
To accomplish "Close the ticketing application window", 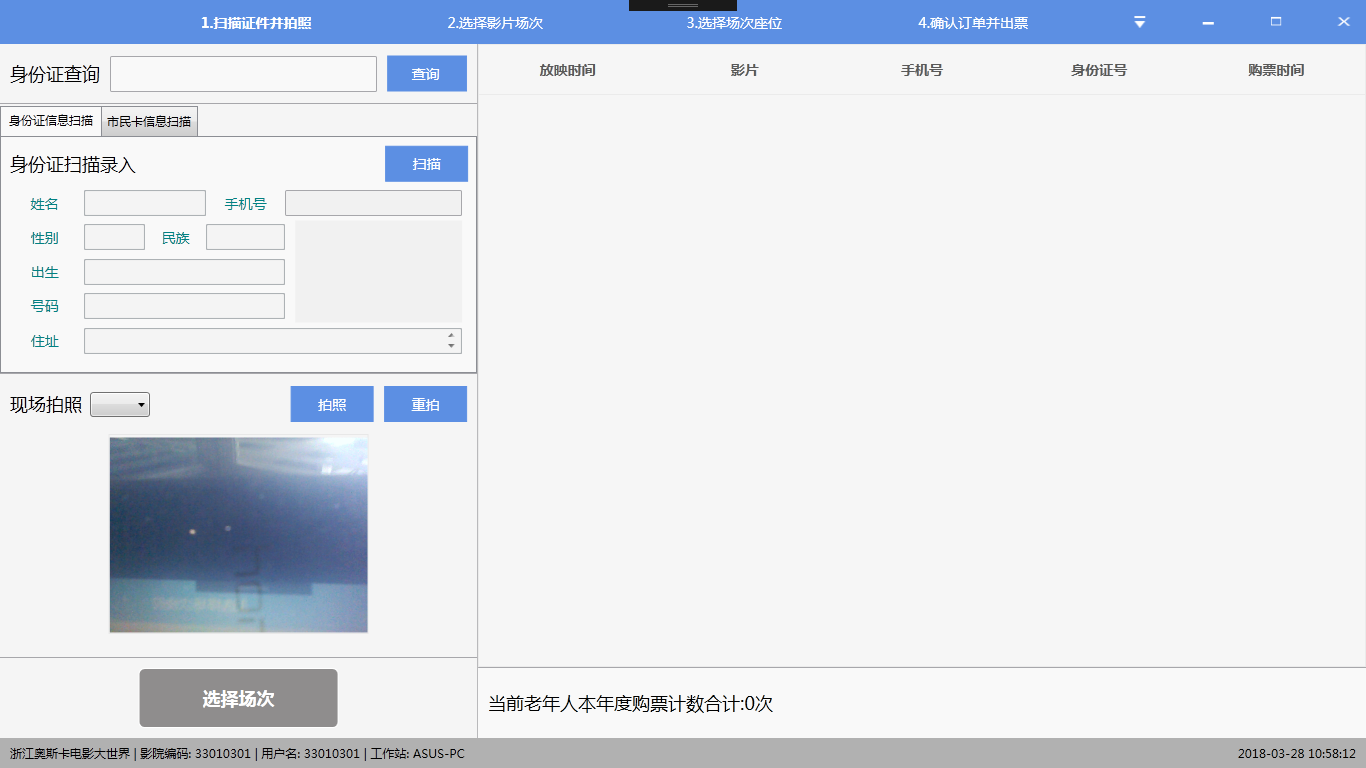I will pos(1344,21).
